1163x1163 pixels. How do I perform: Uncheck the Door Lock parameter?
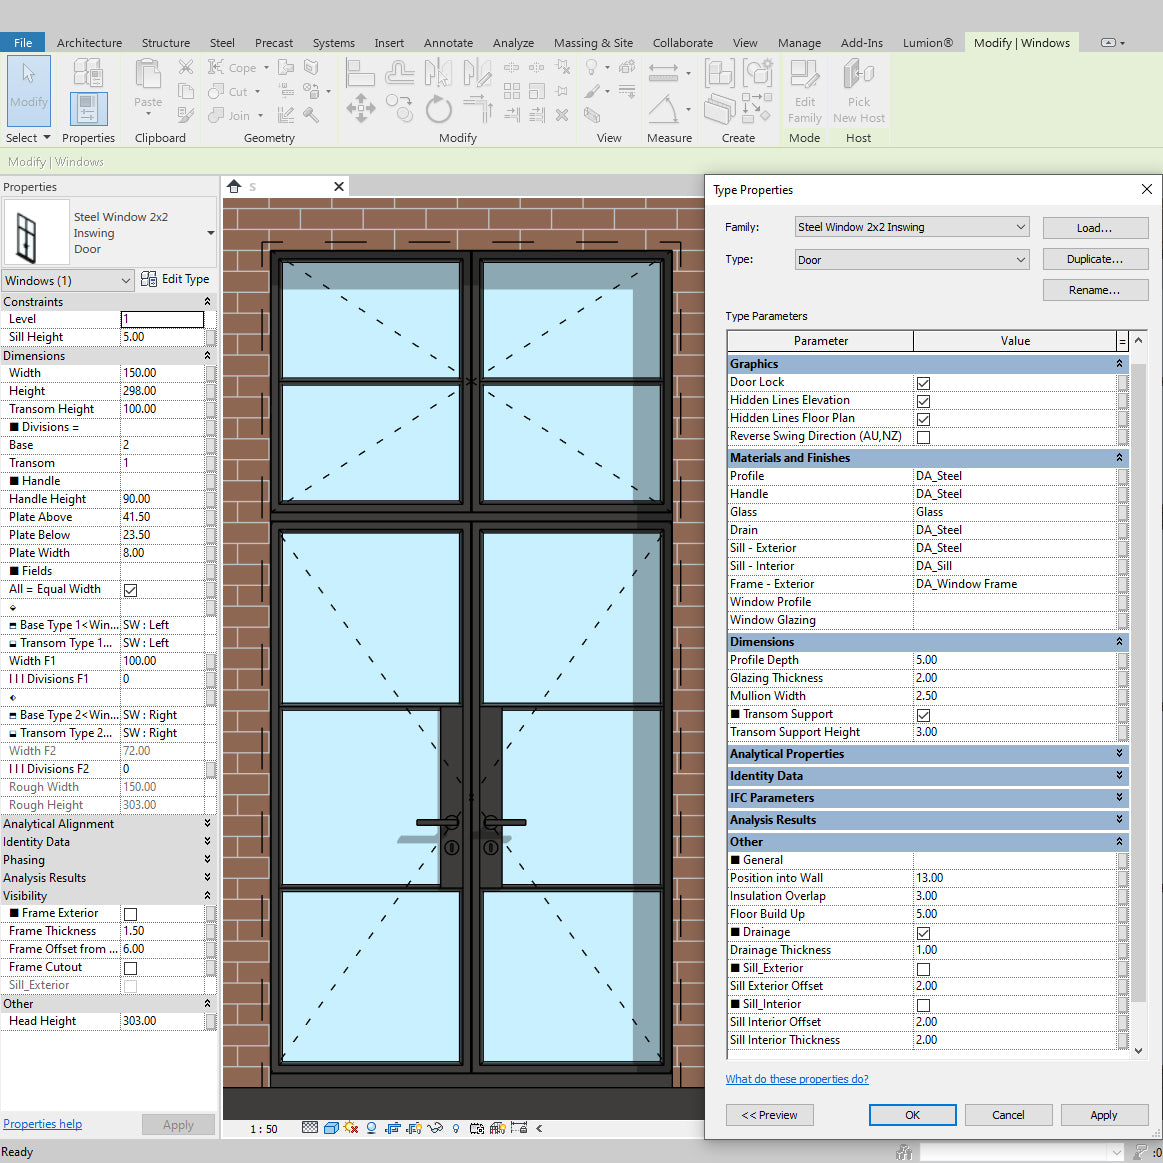click(924, 382)
